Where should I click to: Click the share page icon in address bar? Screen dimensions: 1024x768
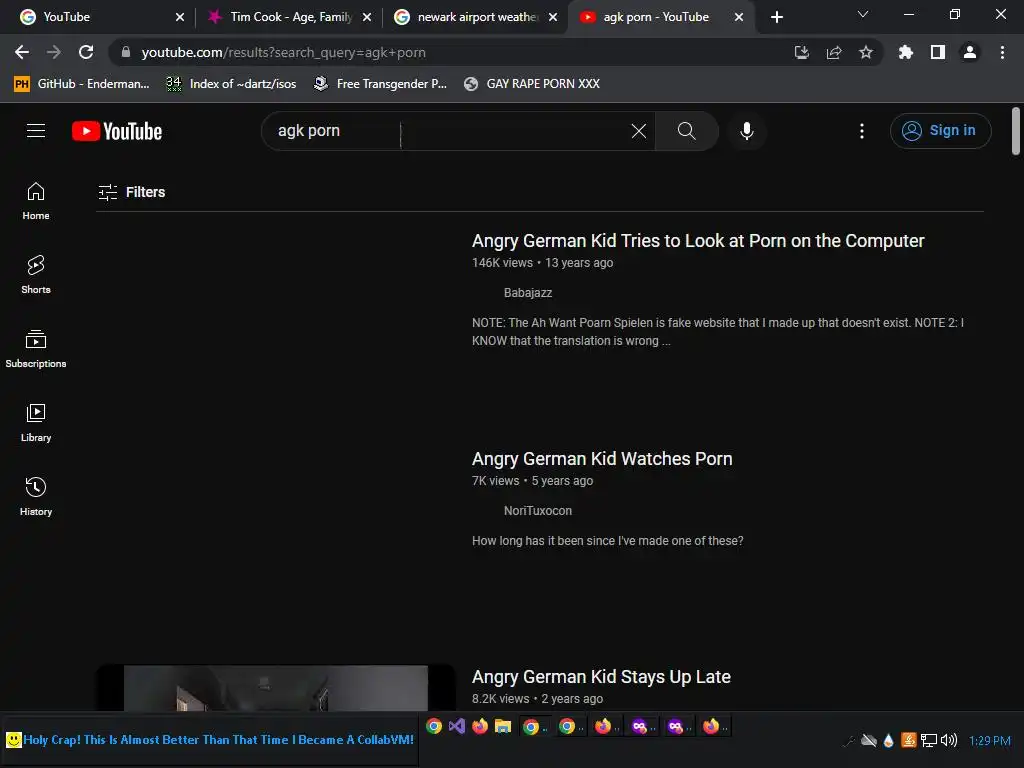(x=833, y=52)
